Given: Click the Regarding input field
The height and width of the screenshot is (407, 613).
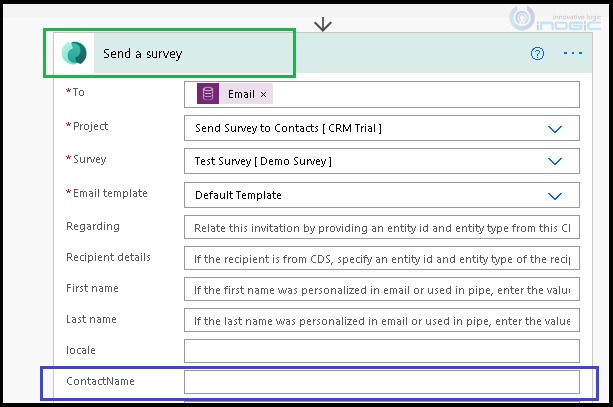Looking at the screenshot, I should tap(381, 228).
